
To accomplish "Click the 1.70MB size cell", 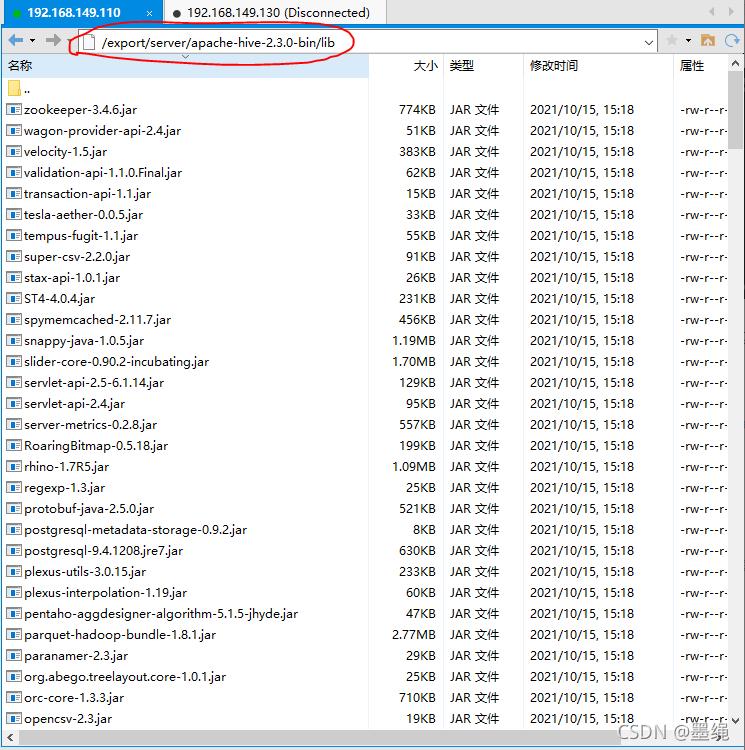I will (x=414, y=362).
